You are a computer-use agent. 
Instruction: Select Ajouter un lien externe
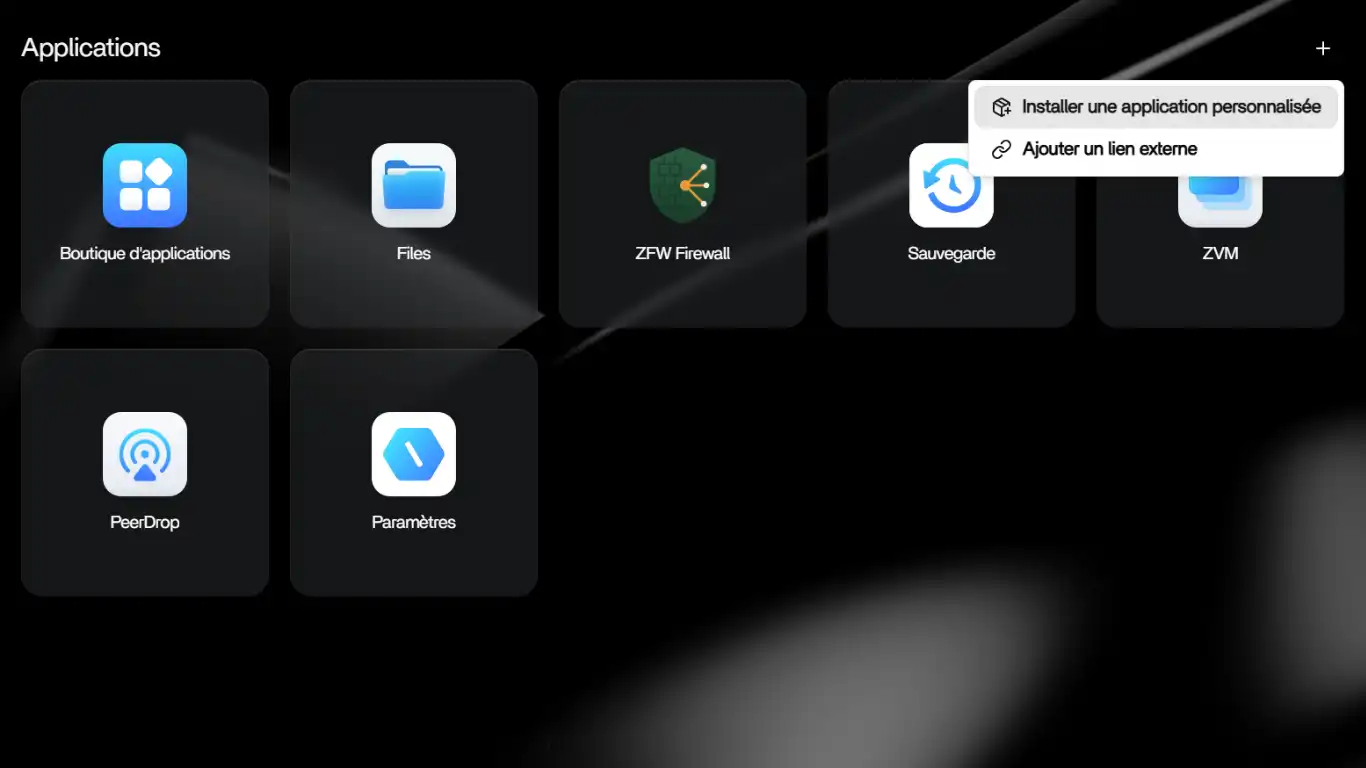click(1156, 149)
